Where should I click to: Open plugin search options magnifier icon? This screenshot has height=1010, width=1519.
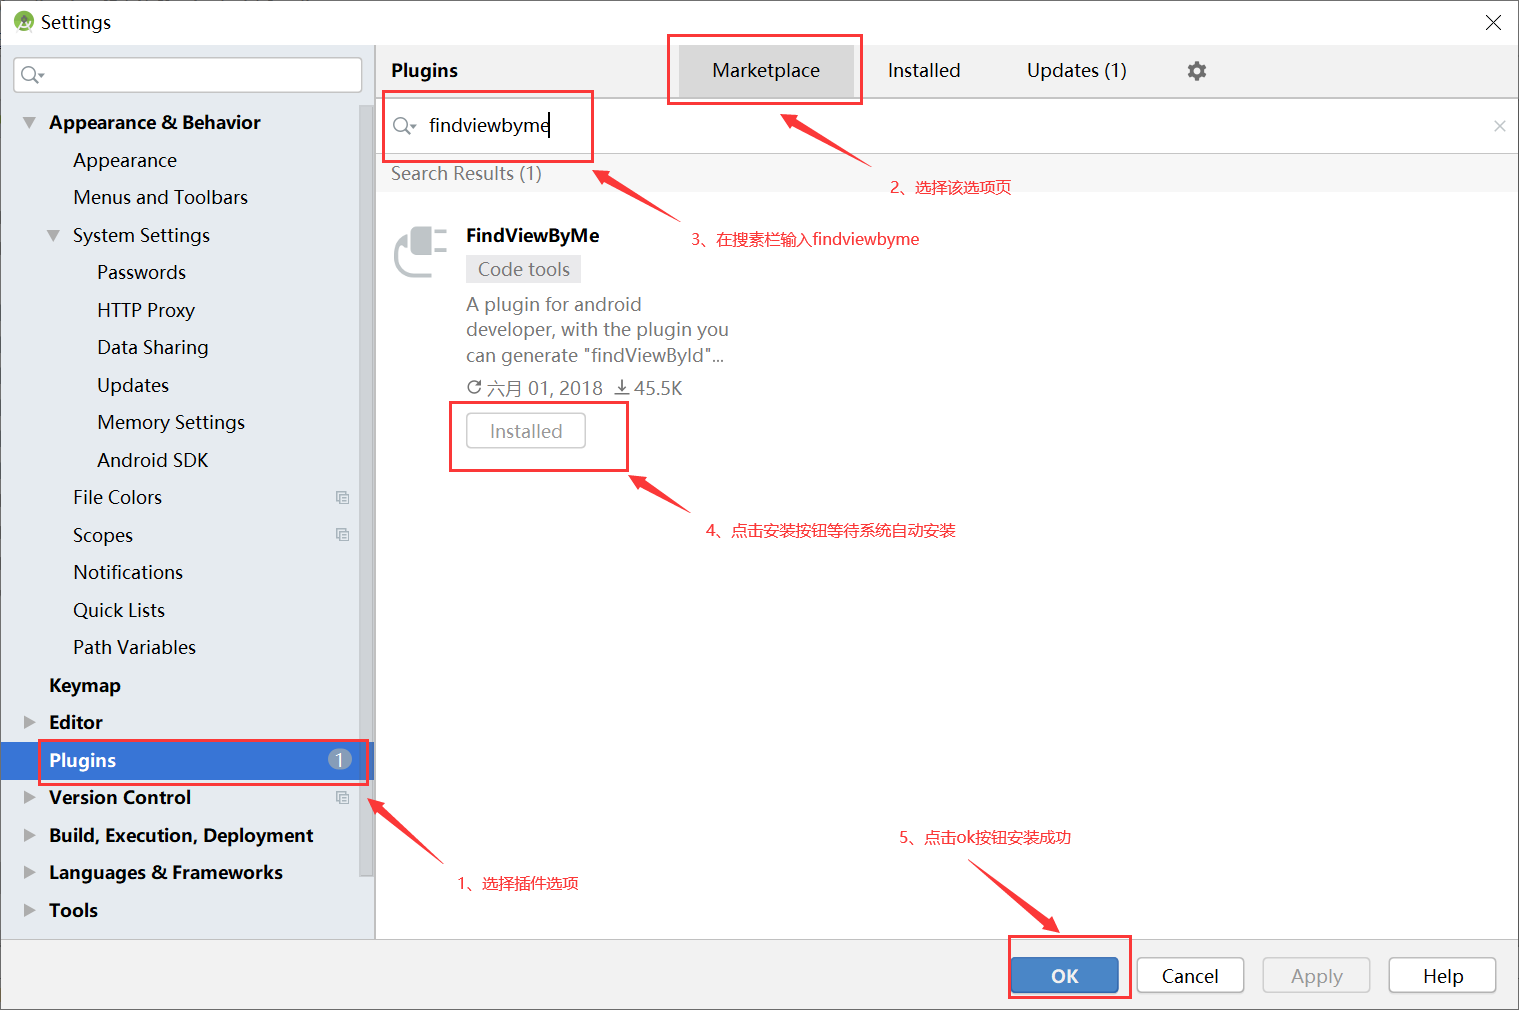tap(404, 126)
